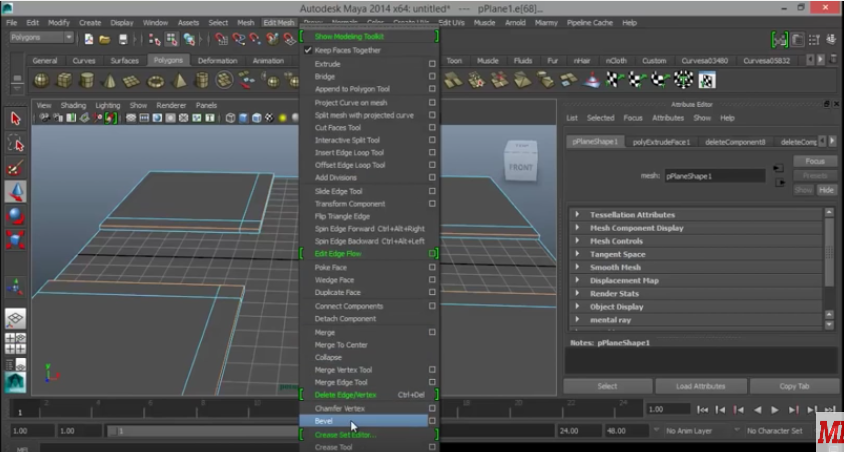Switch to four view layout
This screenshot has height=452, width=844.
[x=16, y=343]
